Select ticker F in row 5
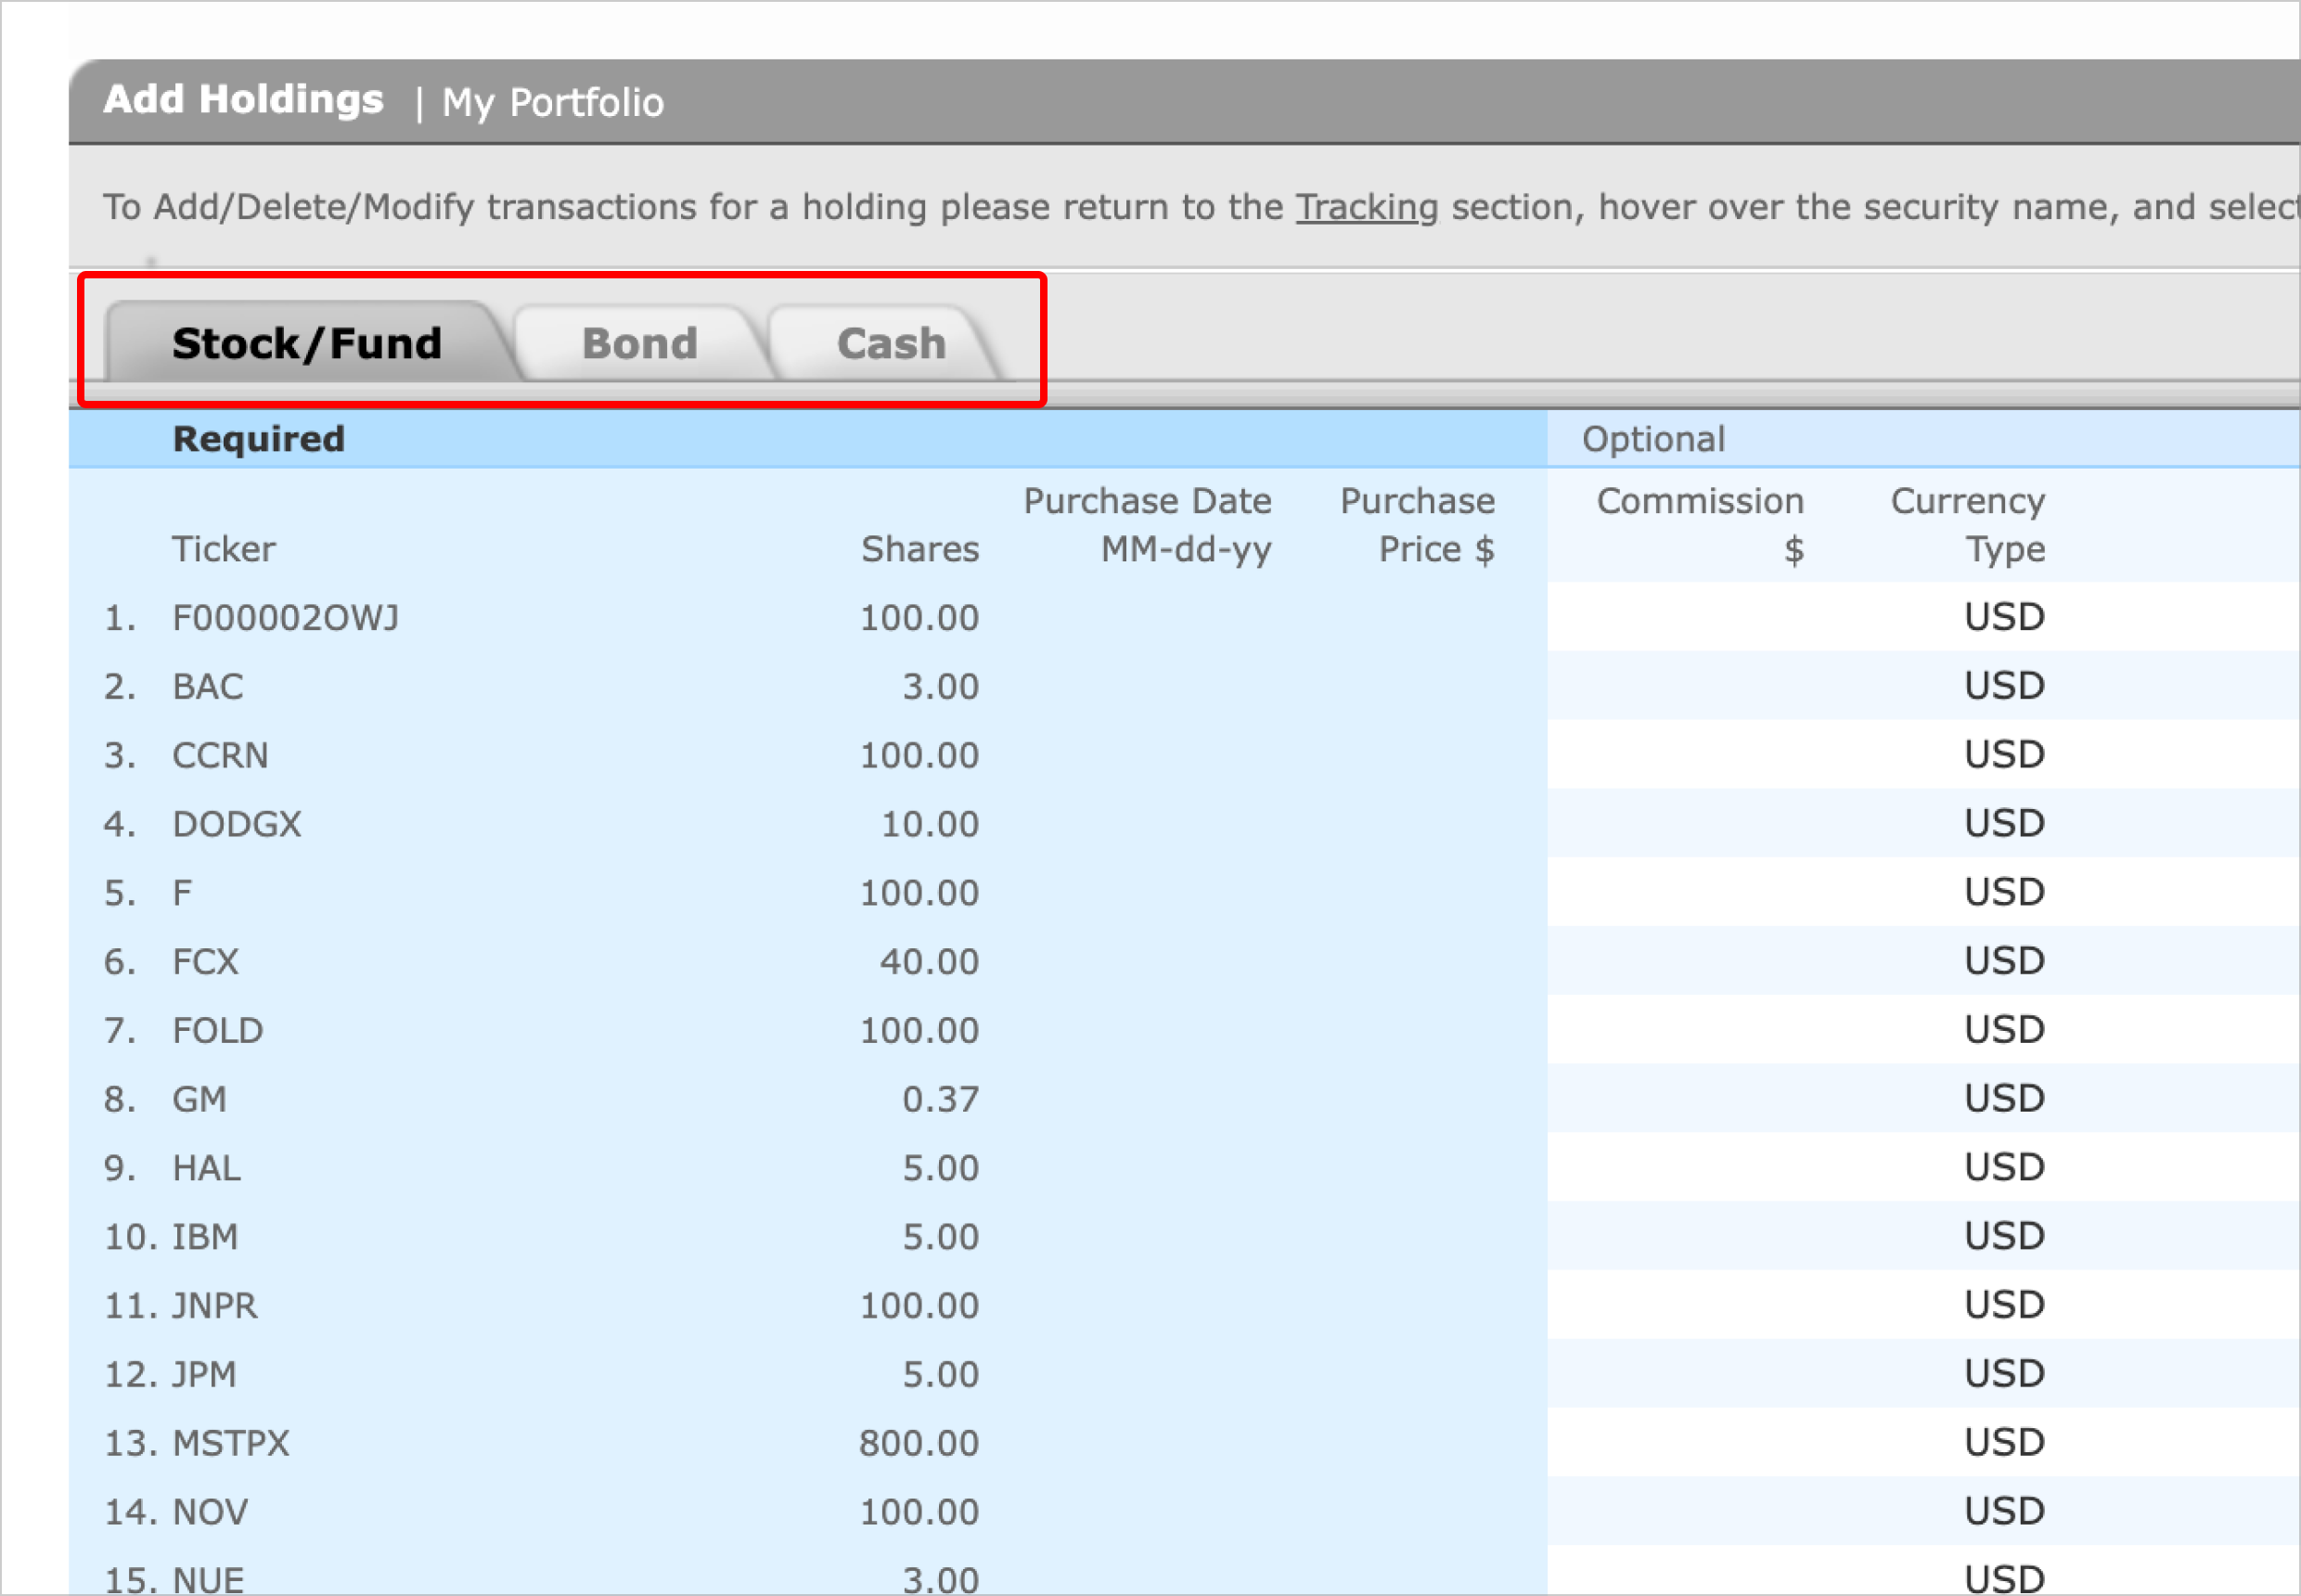The image size is (2301, 1596). click(182, 893)
